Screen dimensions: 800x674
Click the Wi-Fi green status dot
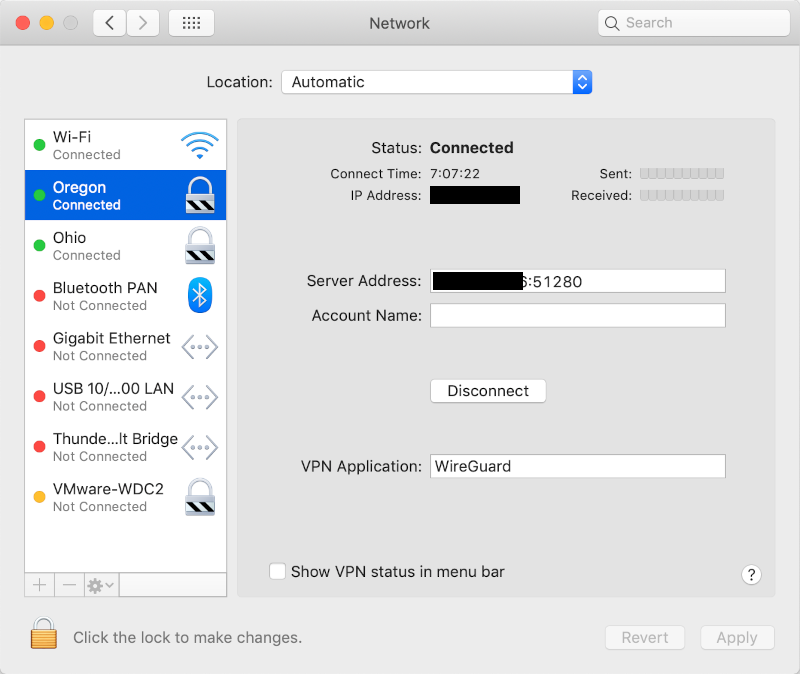pyautogui.click(x=39, y=145)
